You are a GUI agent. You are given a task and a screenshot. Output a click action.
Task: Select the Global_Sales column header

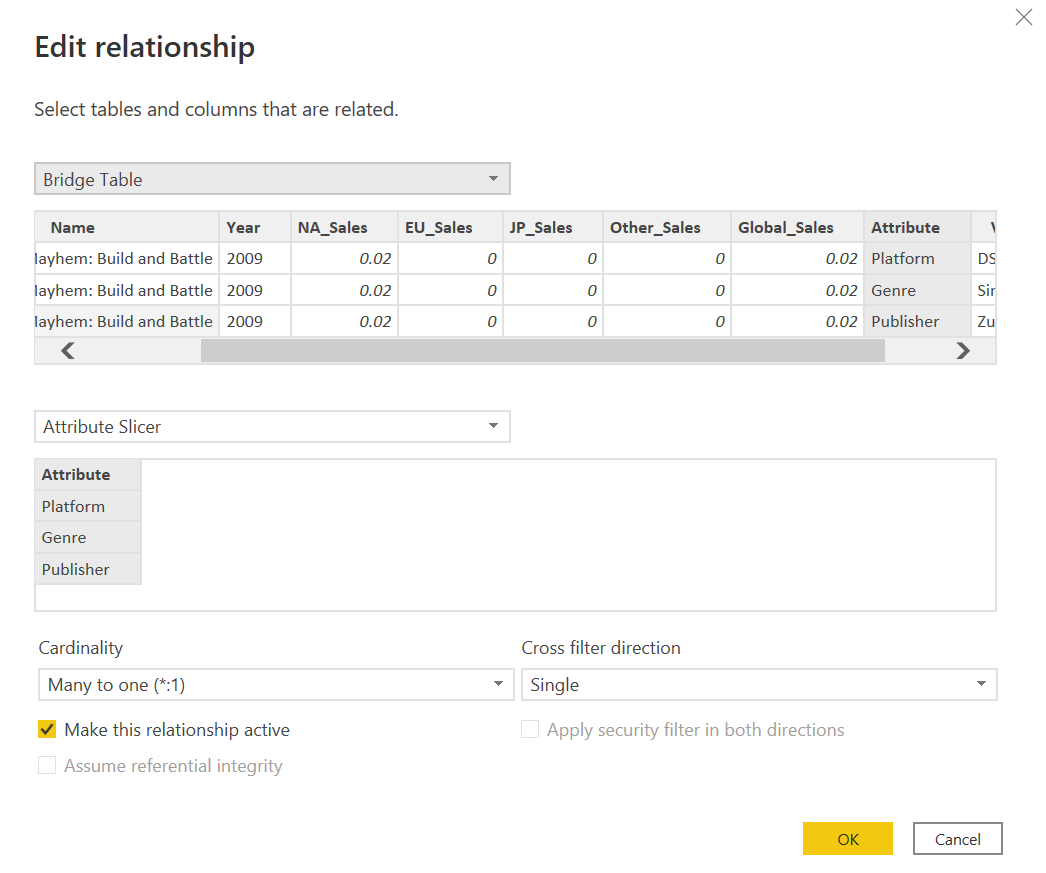coord(785,227)
